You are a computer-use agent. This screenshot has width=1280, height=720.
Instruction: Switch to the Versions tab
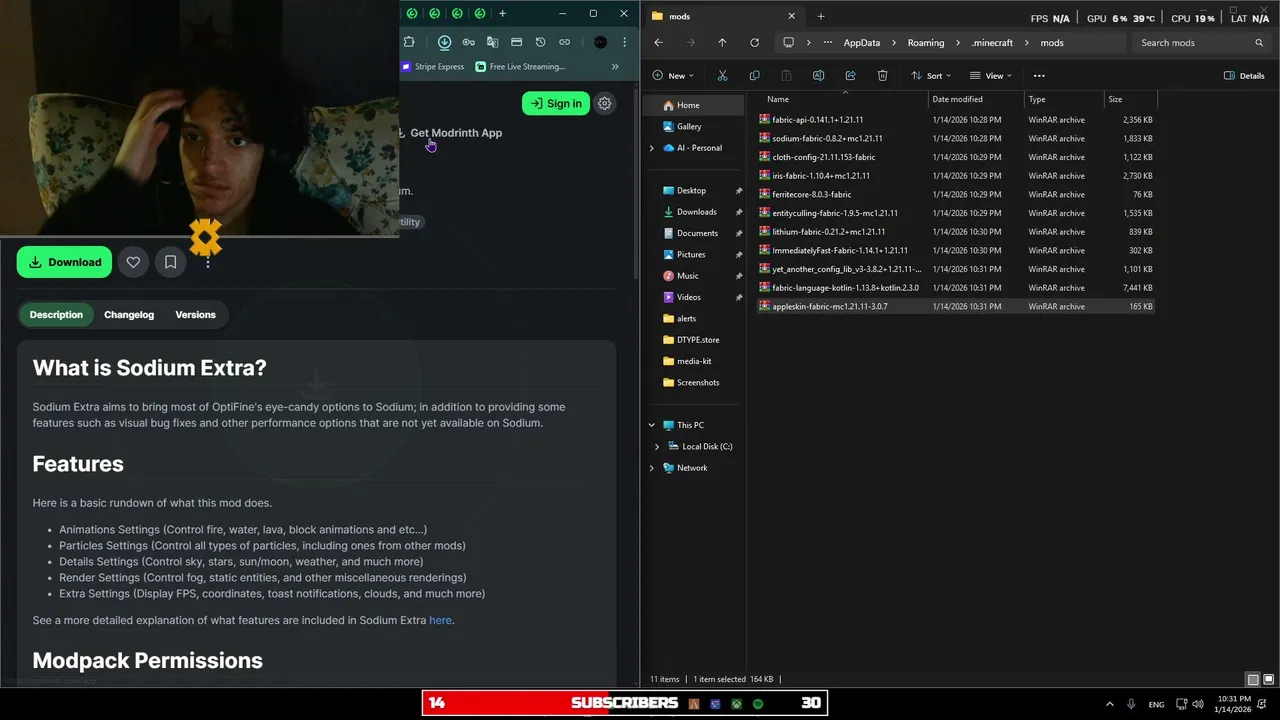click(x=195, y=314)
